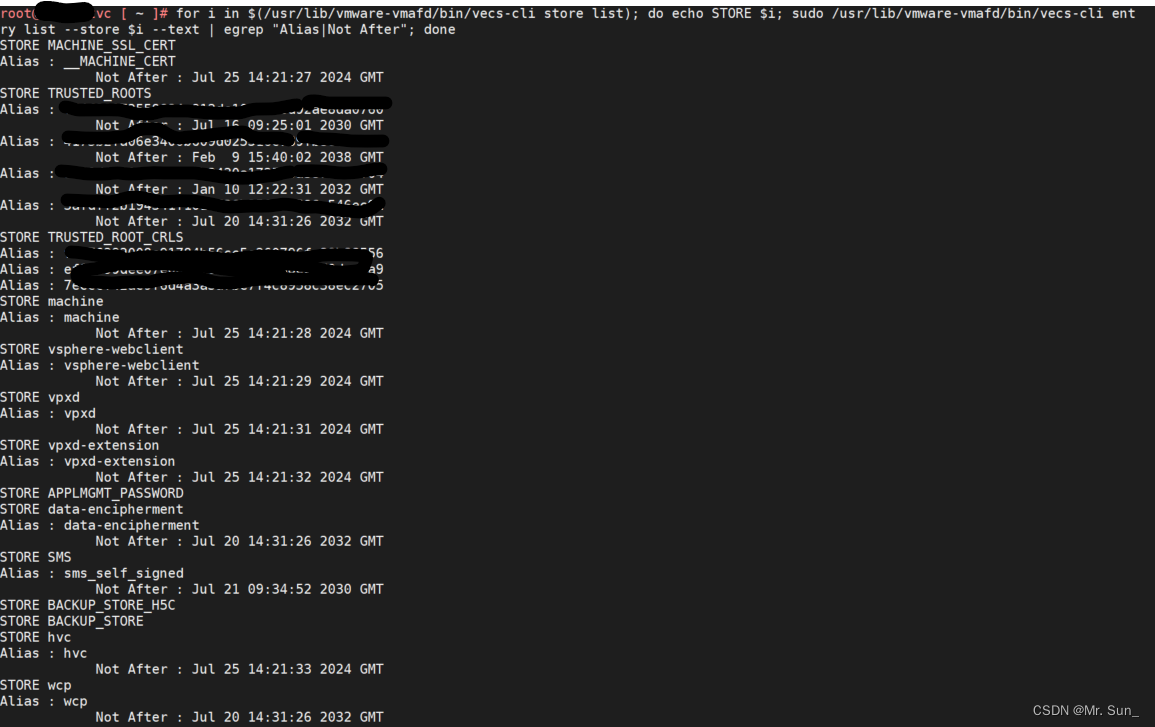Screen dimensions: 1155x727
Task: Click the STORE TRUSTED_ROOT_CRLS line
Action: 91,237
